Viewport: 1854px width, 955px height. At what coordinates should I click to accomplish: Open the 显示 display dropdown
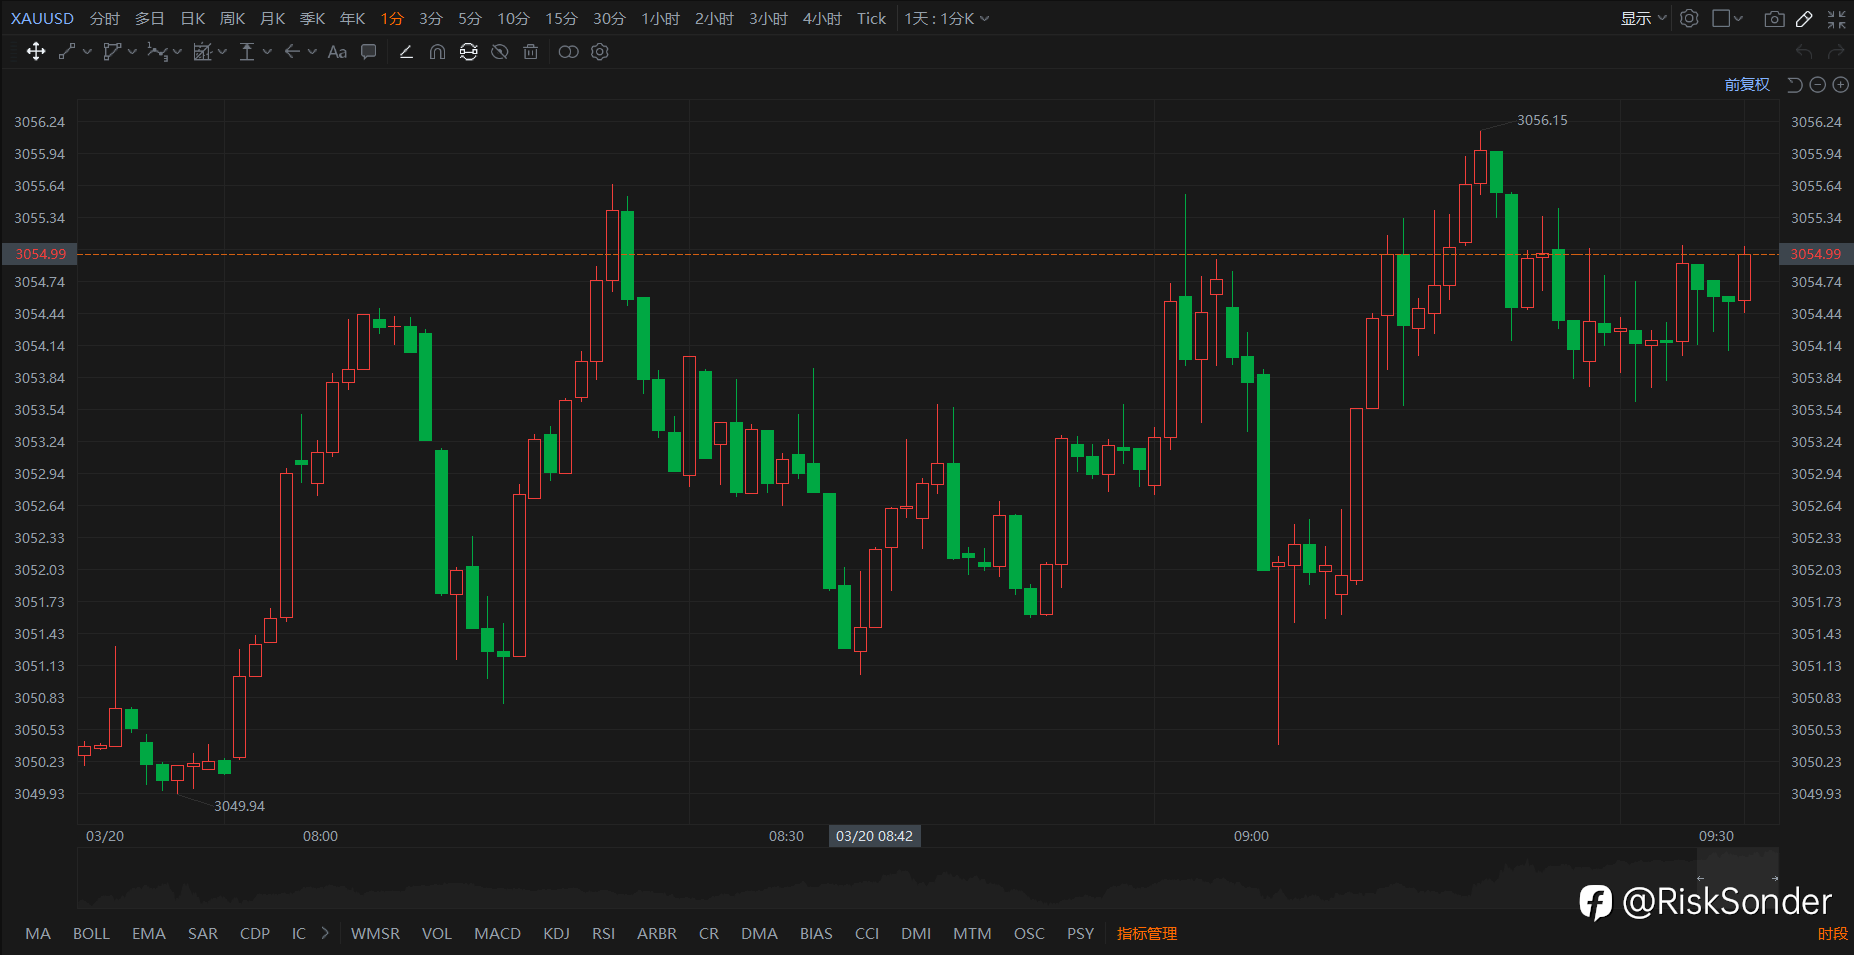[1643, 19]
